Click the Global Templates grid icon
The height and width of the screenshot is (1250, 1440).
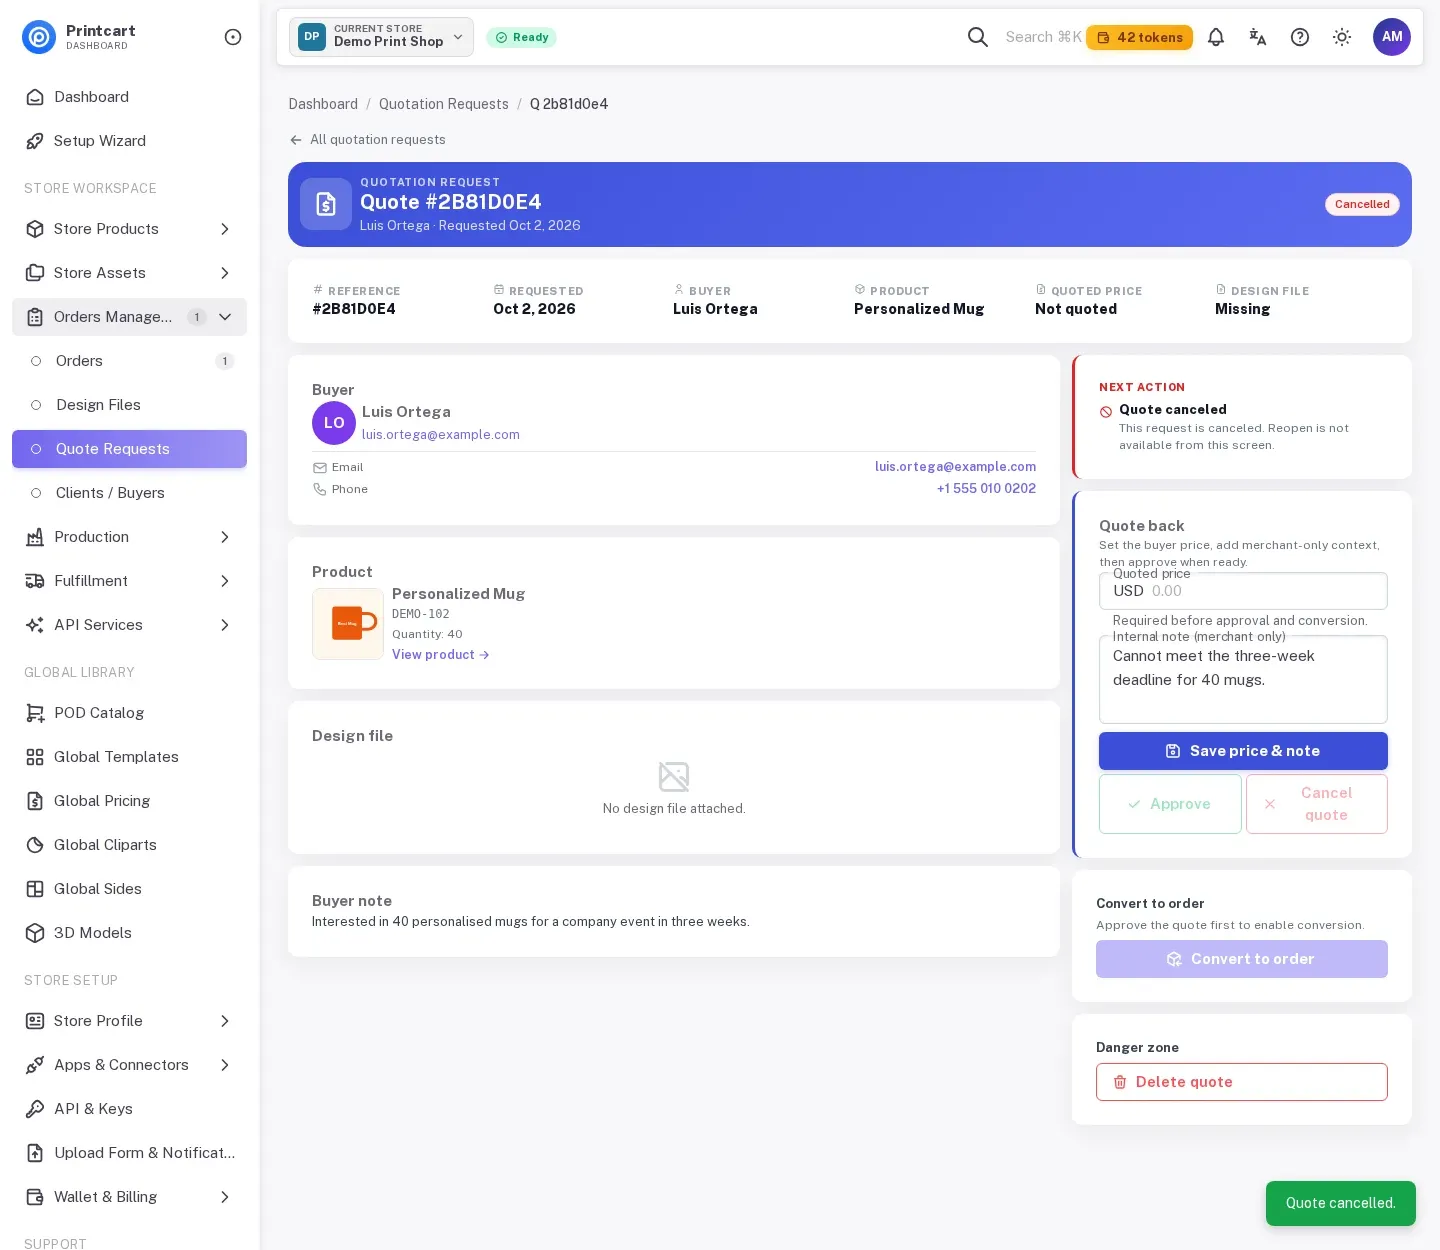point(35,757)
